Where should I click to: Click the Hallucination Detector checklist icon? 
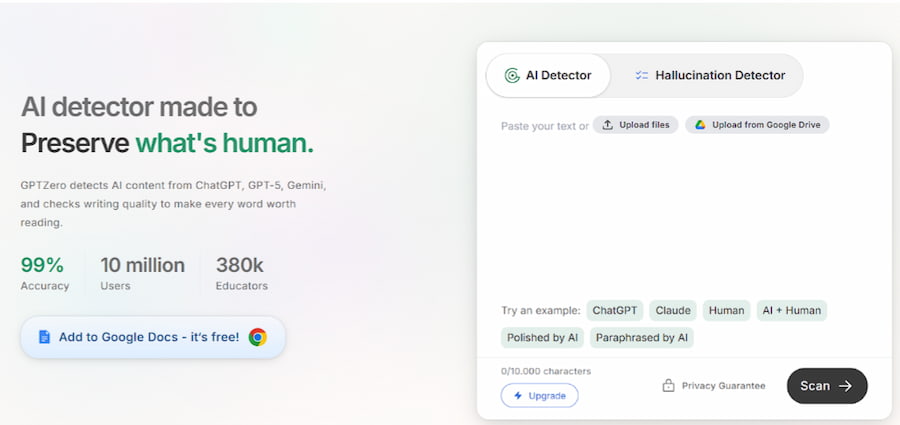(x=641, y=75)
